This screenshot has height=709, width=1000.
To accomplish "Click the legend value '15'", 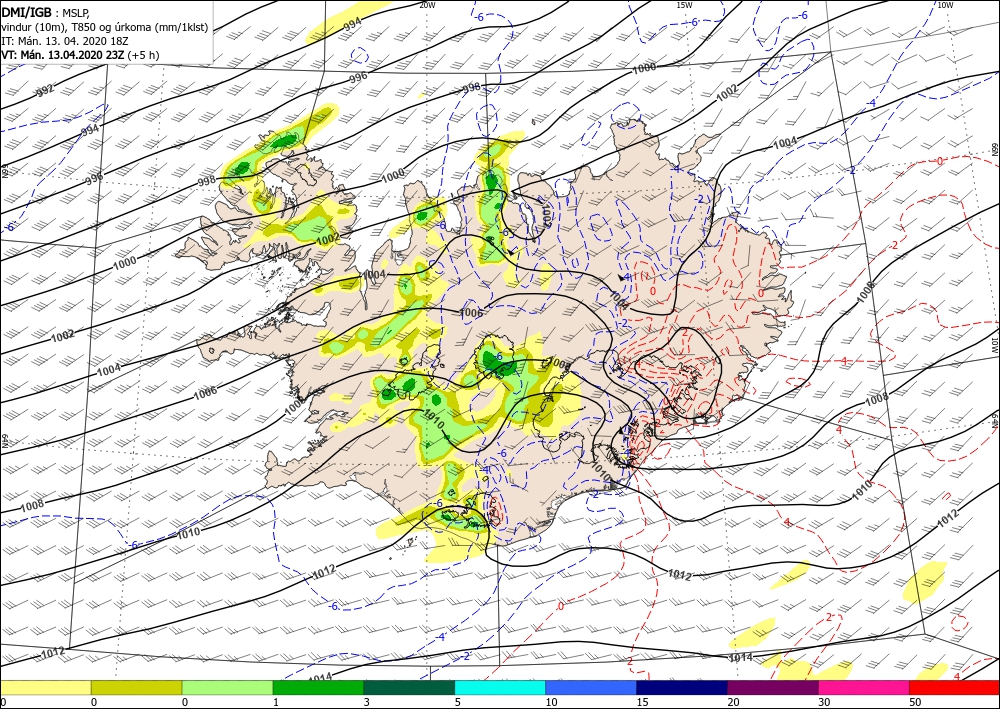I will (642, 702).
